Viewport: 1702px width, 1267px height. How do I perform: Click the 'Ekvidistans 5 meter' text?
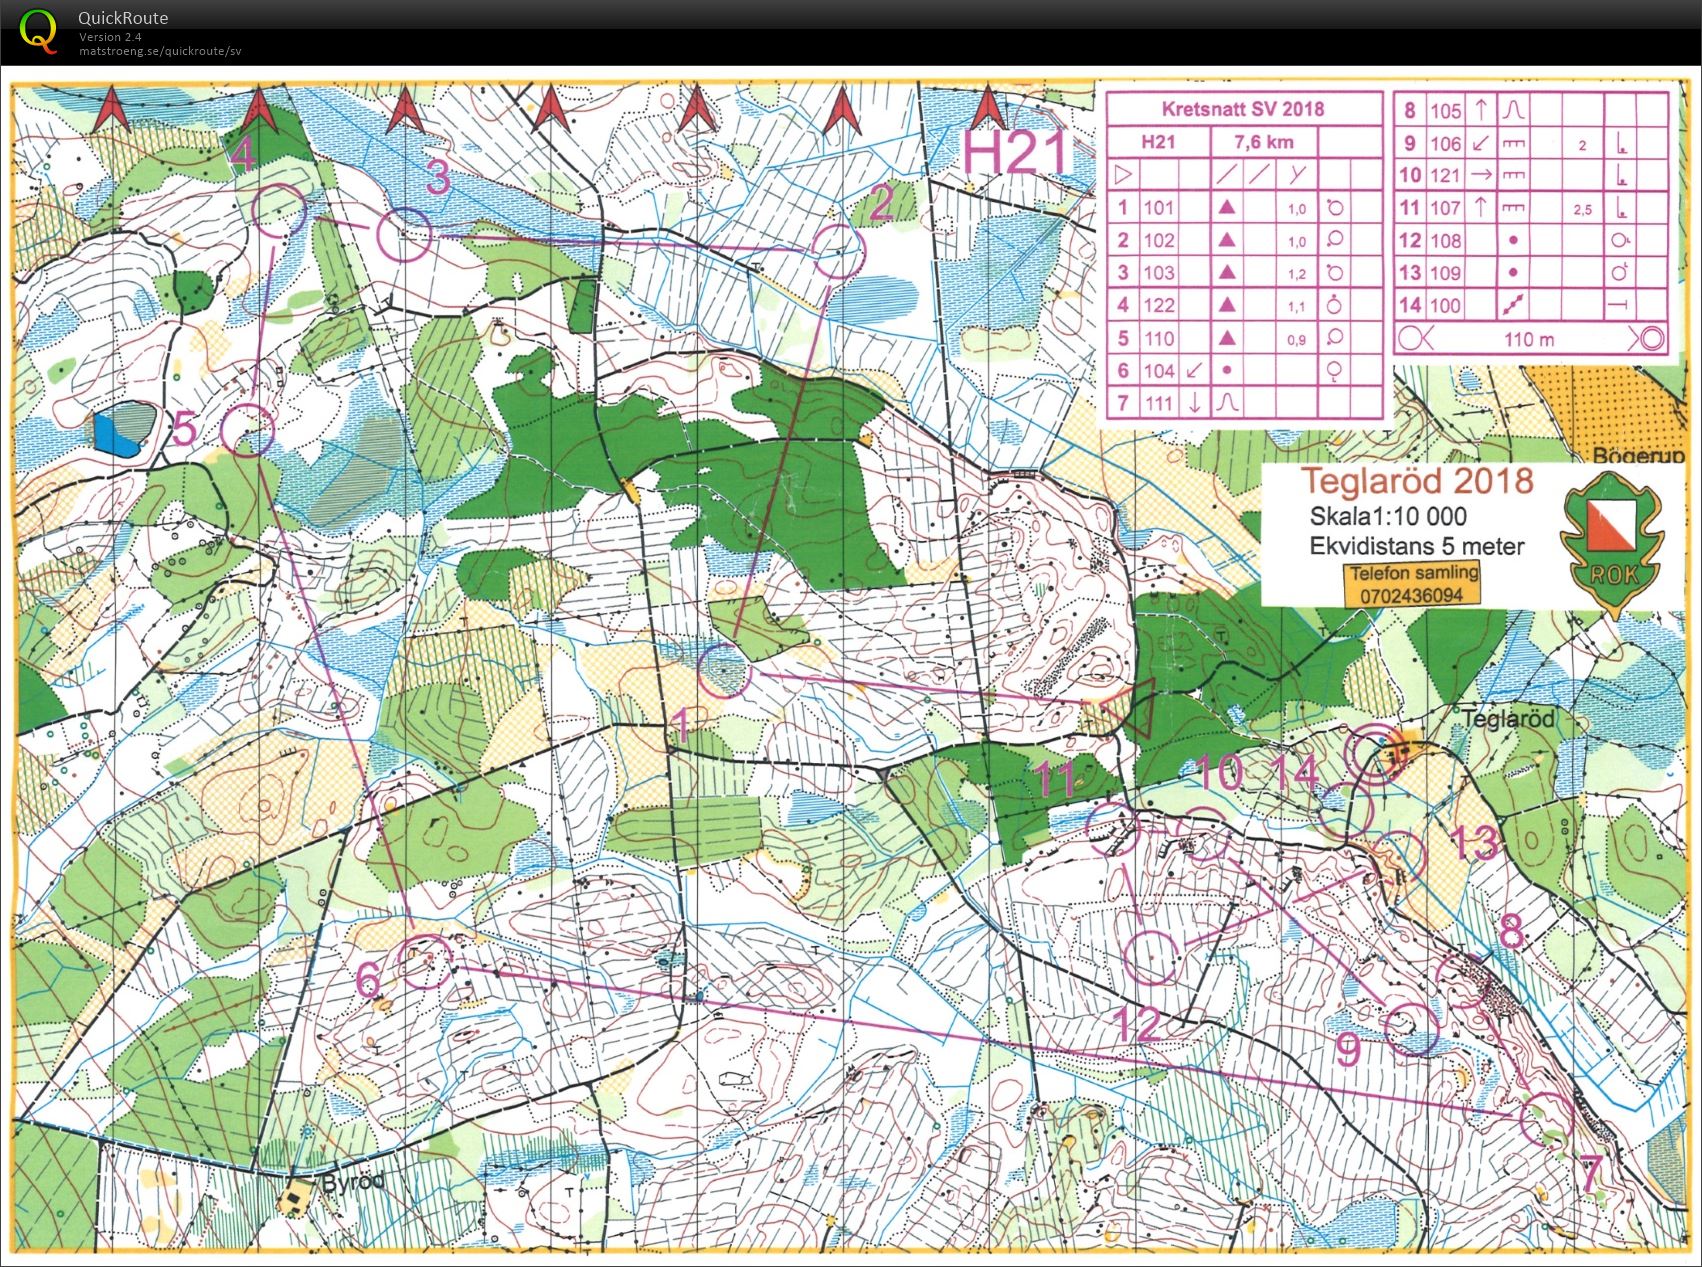(x=1417, y=546)
